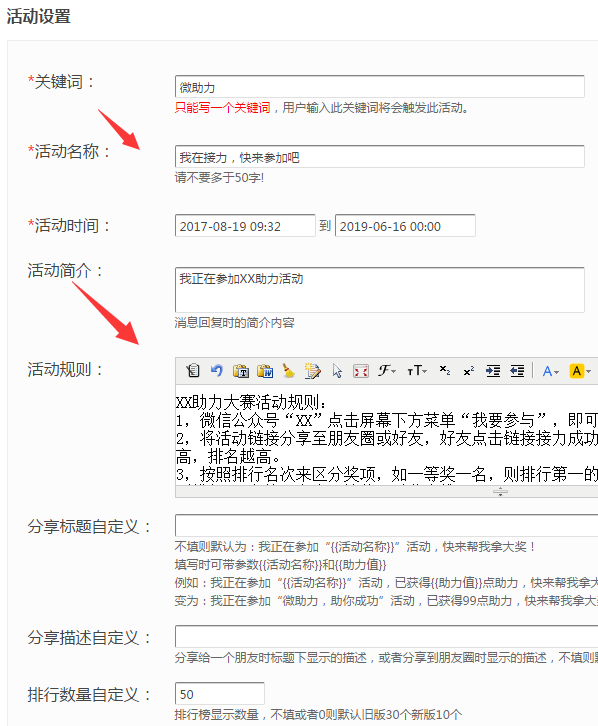This screenshot has width=598, height=726.
Task: Click the red hint 只能写一个关键词
Action: coord(222,108)
